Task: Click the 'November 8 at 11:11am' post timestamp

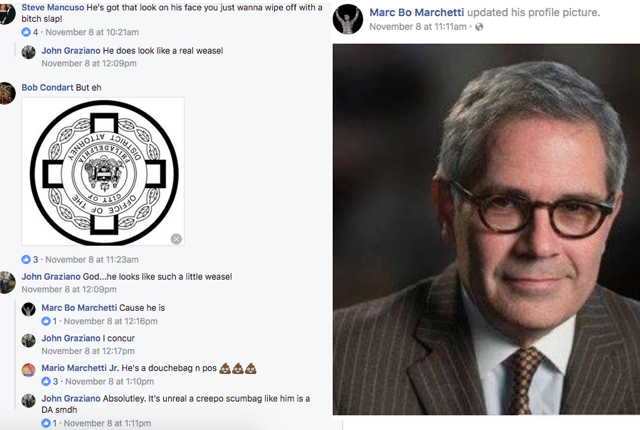Action: 418,27
